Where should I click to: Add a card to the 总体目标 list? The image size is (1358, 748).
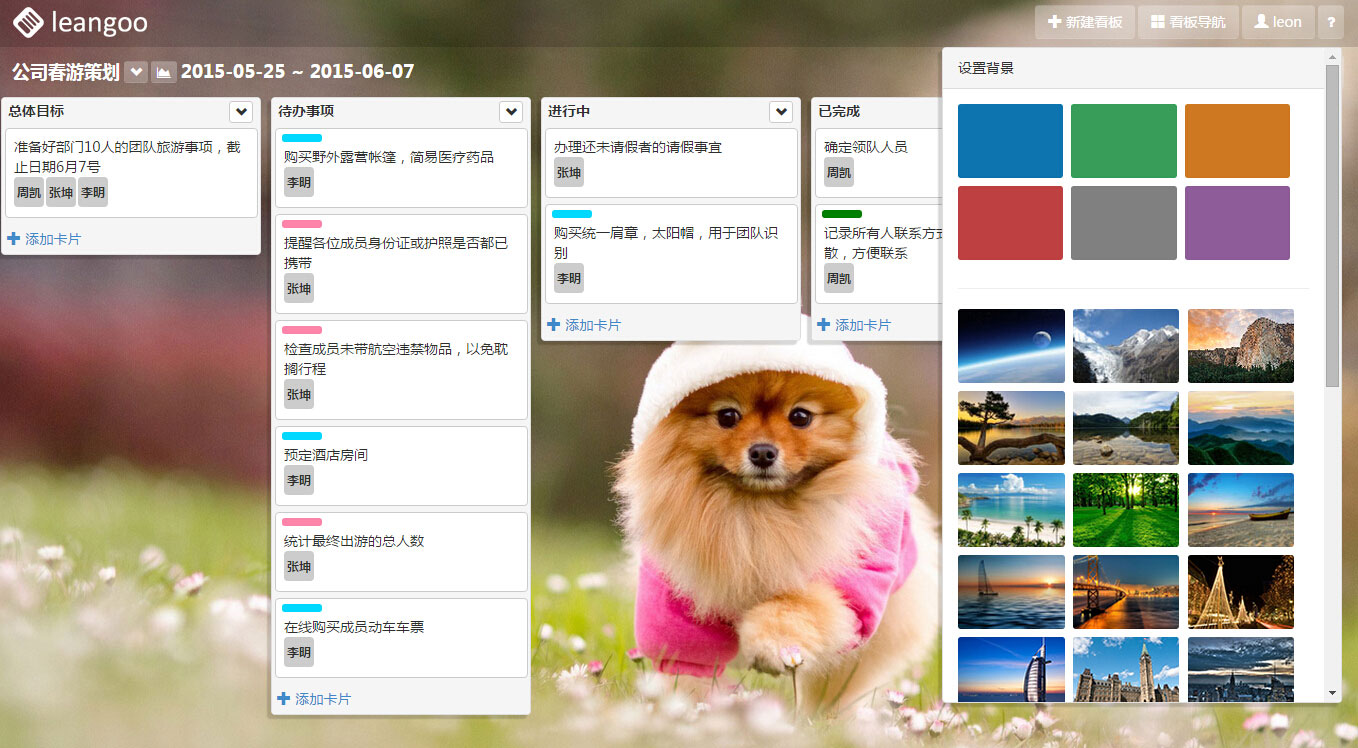44,239
